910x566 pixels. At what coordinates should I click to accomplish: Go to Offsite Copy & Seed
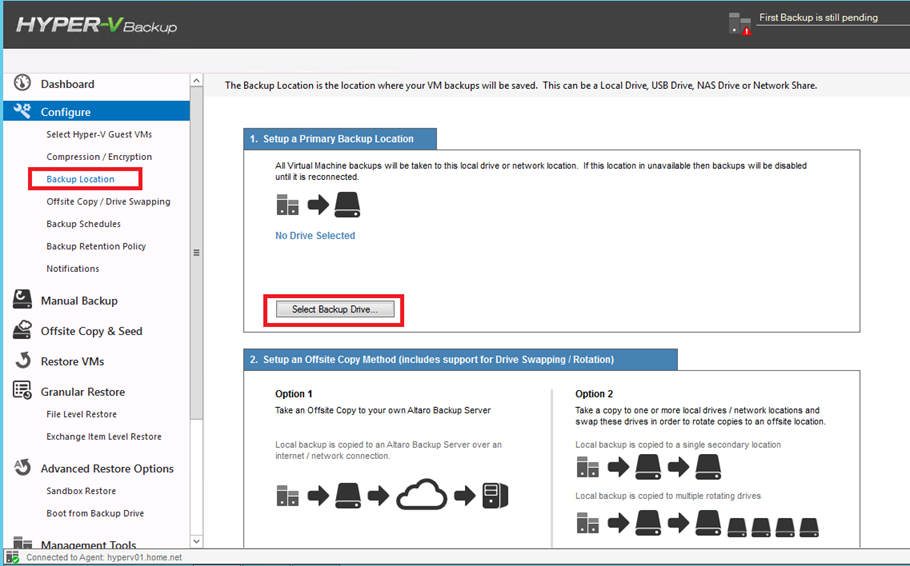point(91,331)
